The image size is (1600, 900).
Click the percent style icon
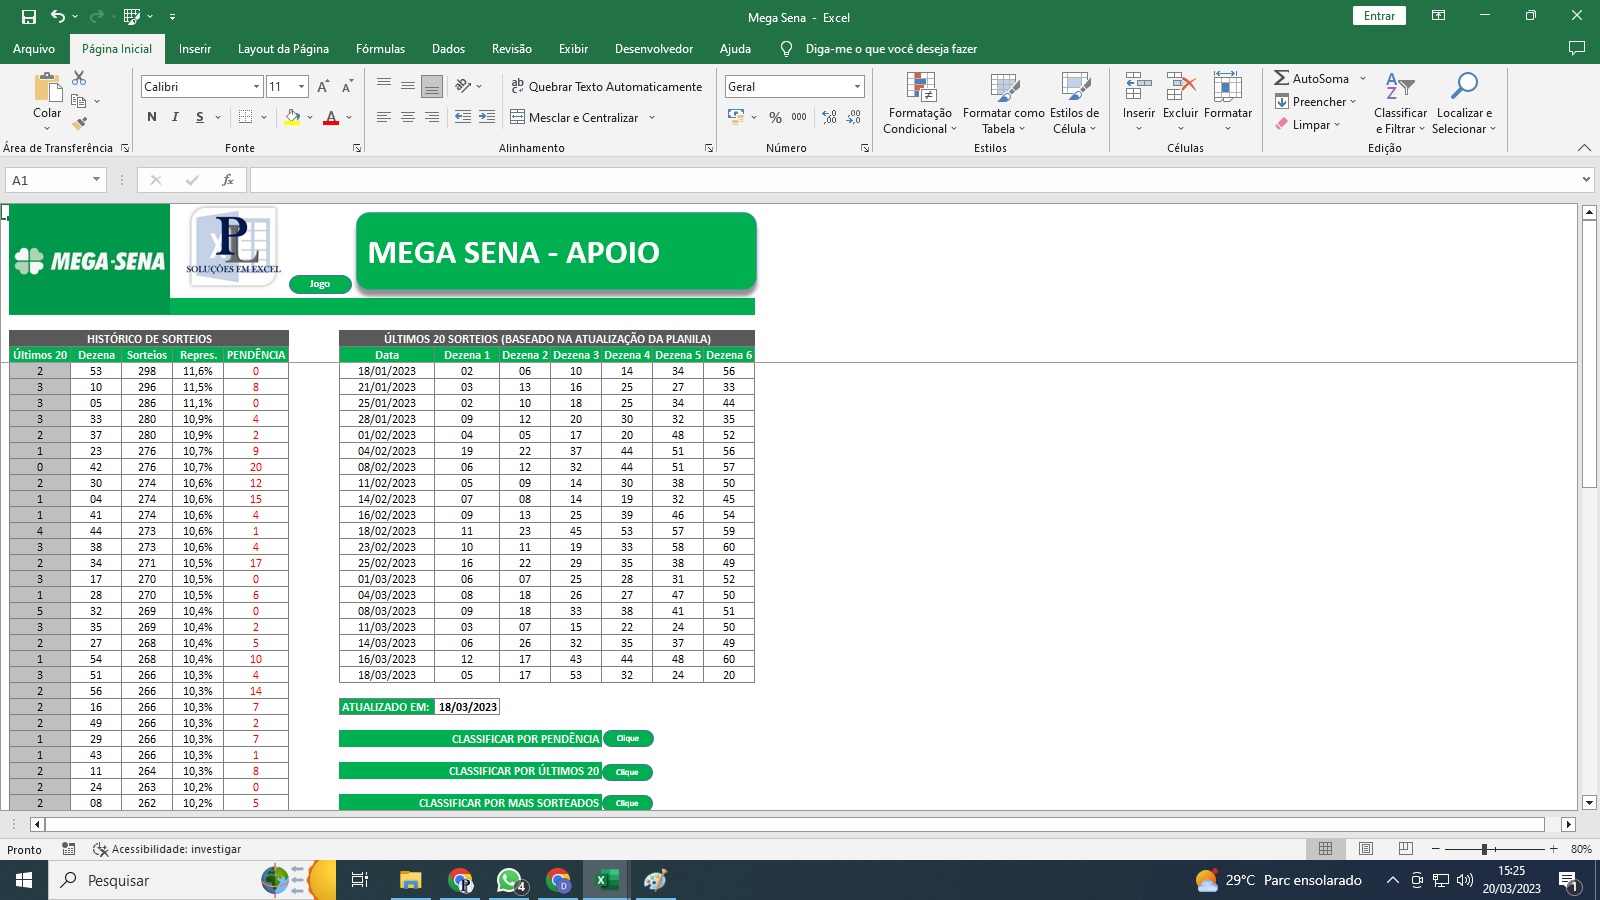pyautogui.click(x=775, y=118)
